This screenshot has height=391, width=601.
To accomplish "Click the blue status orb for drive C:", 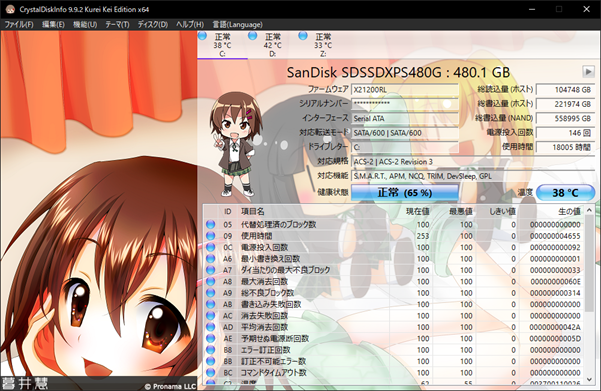I will click(x=202, y=36).
